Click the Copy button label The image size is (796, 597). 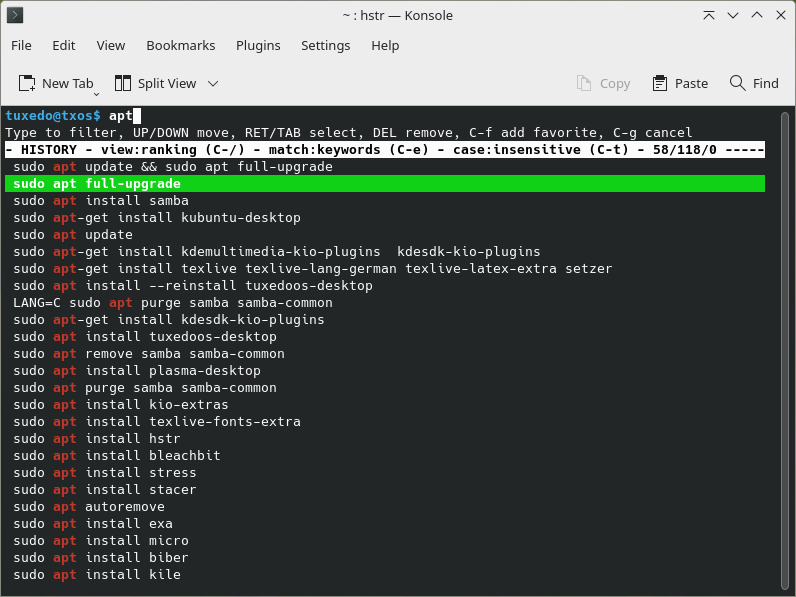615,83
